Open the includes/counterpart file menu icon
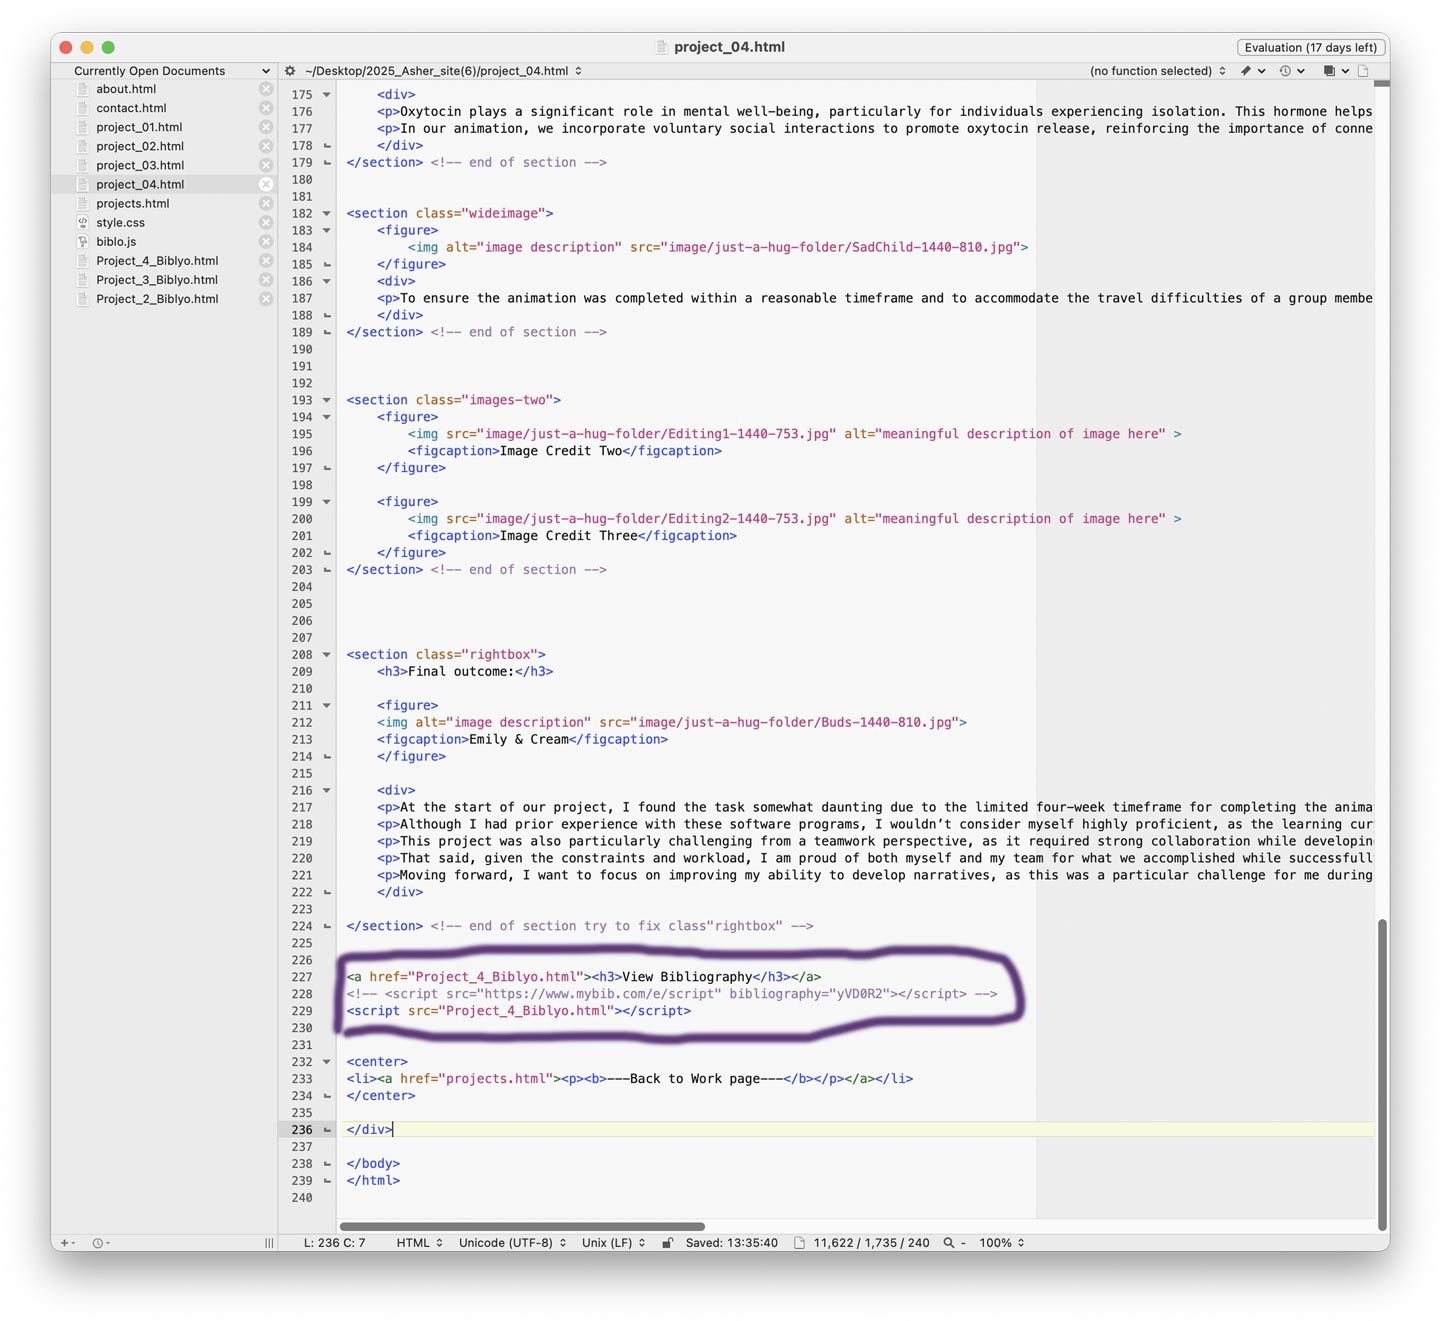 coord(1336,71)
